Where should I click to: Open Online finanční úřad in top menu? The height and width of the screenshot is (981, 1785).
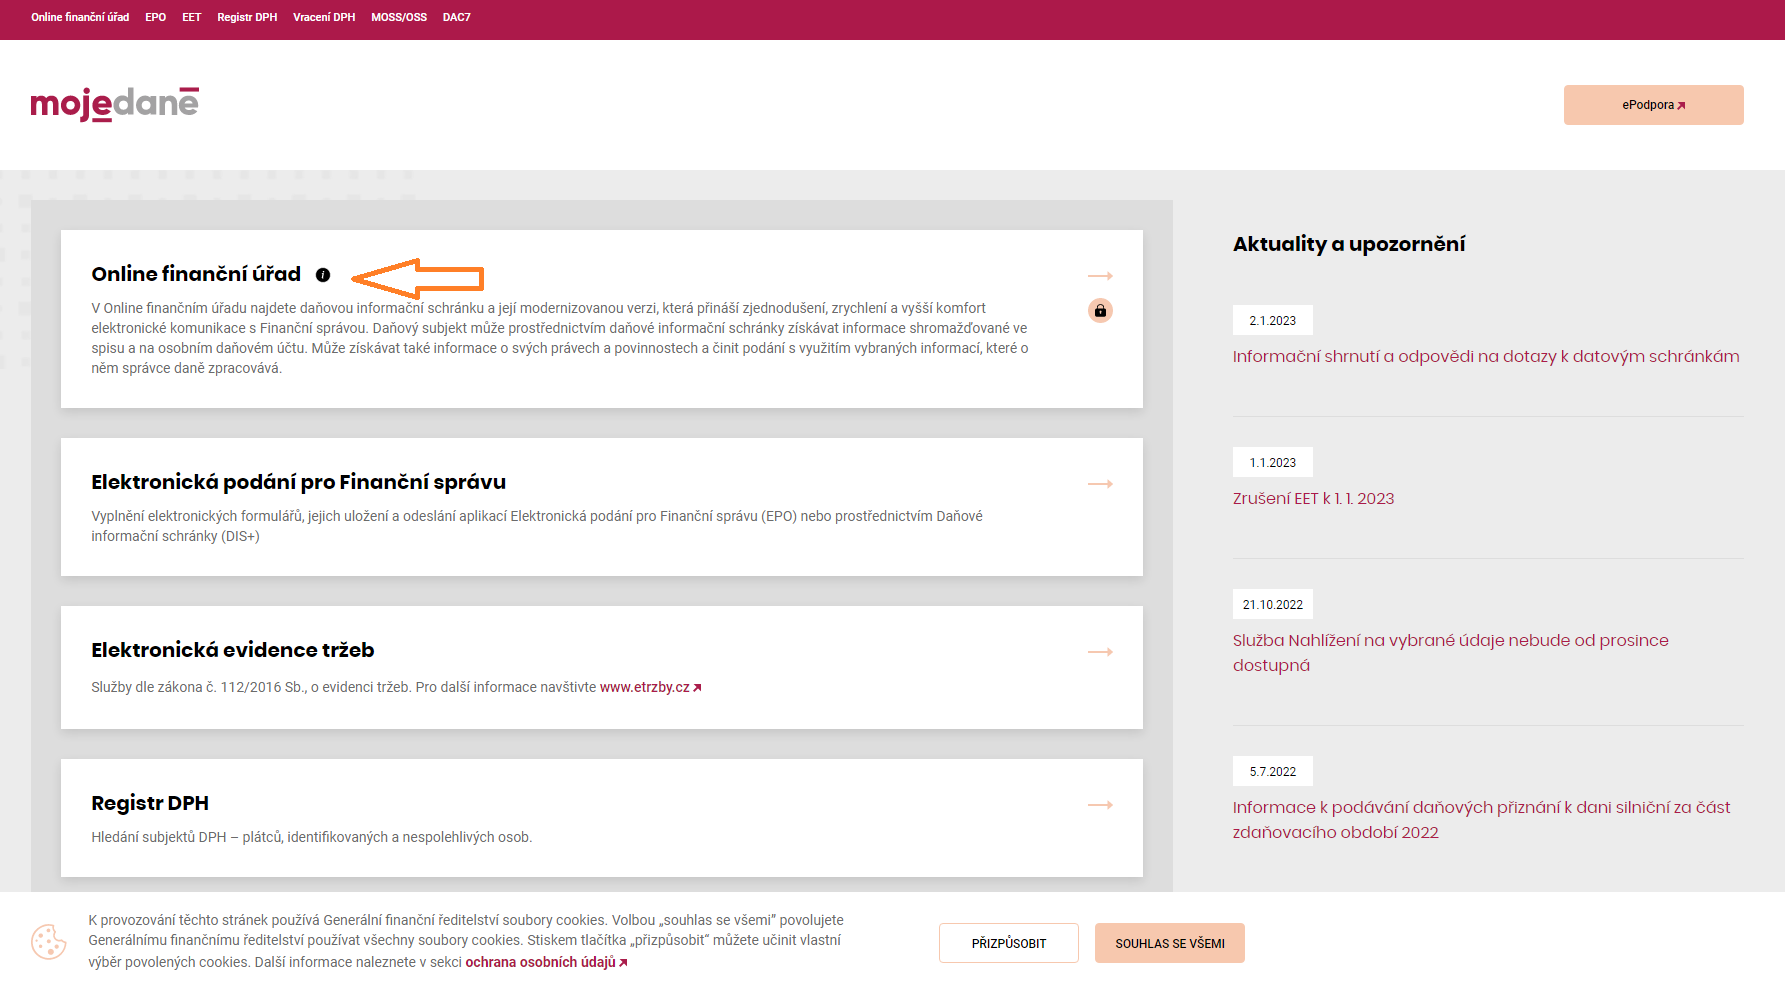coord(80,17)
